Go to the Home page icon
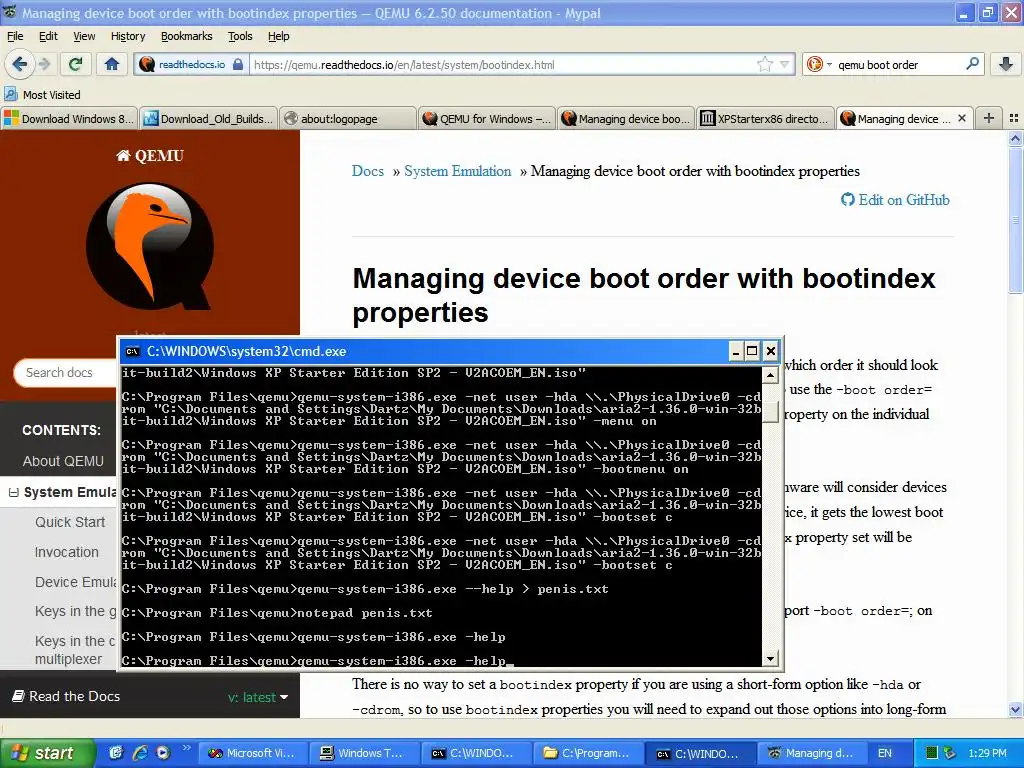 (112, 64)
